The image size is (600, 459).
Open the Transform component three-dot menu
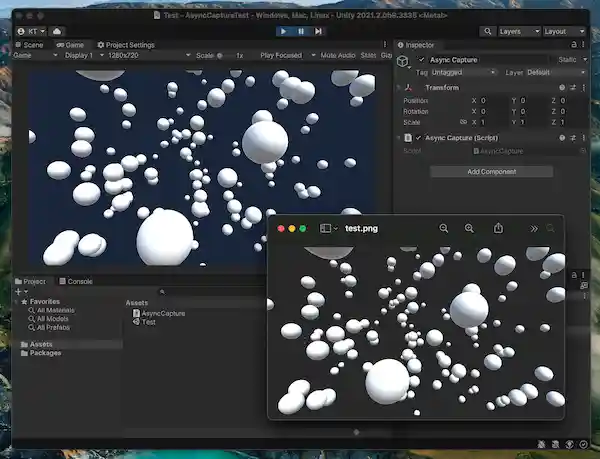(584, 88)
